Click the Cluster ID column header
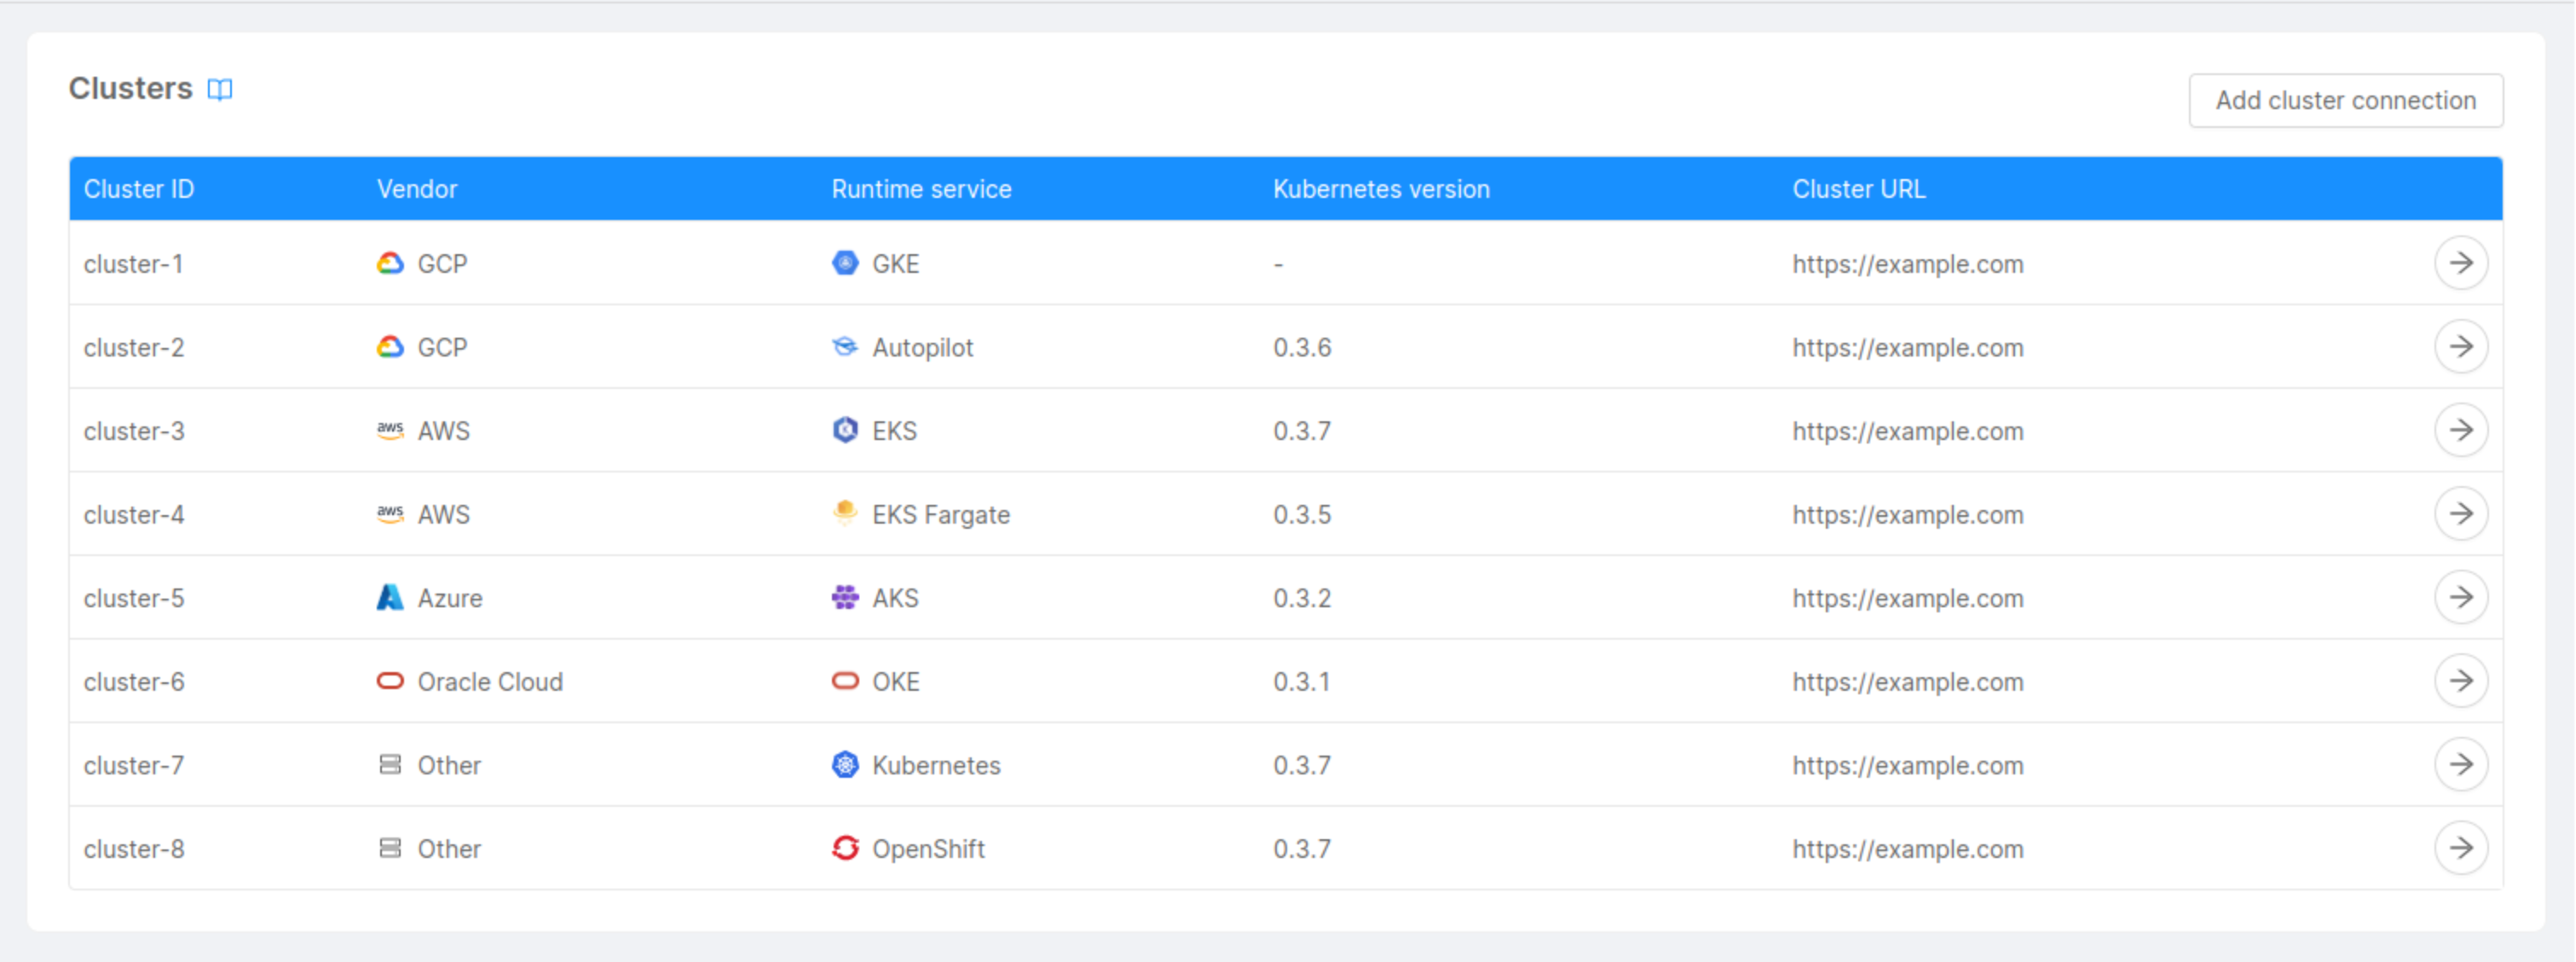 pyautogui.click(x=139, y=189)
